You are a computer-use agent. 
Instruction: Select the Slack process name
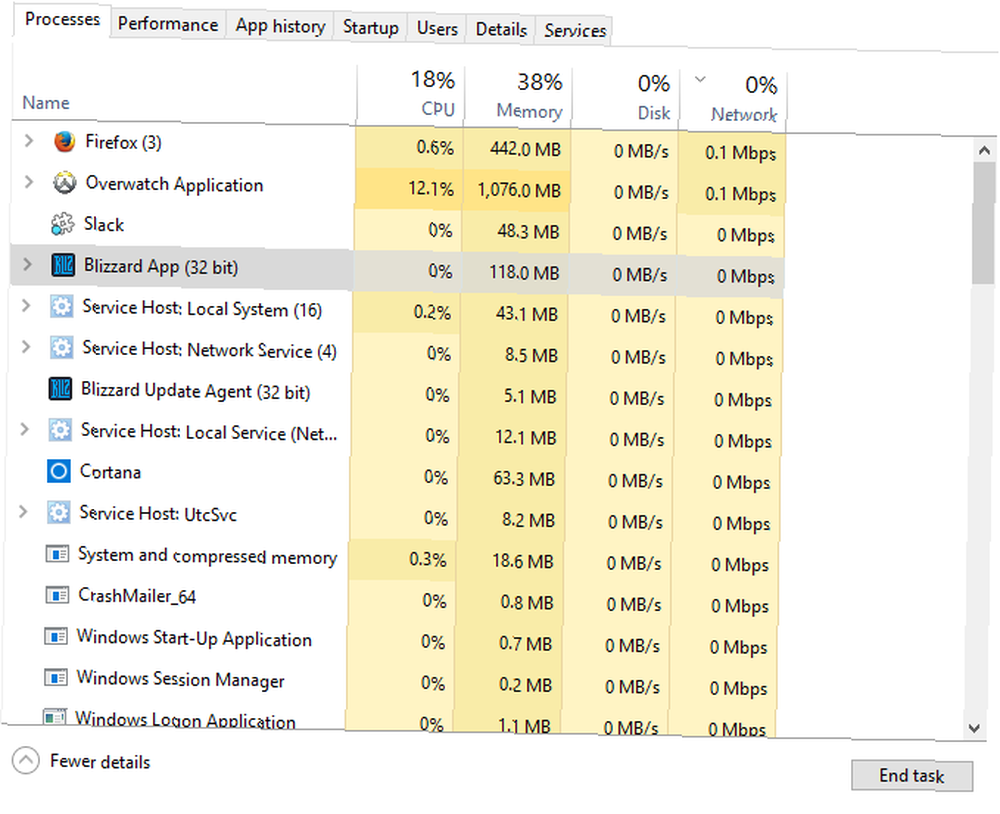coord(104,225)
